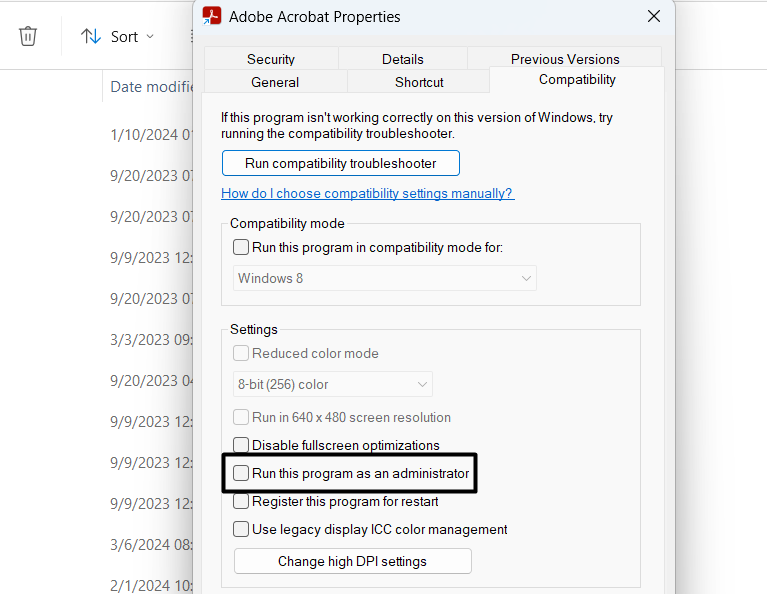Image resolution: width=767 pixels, height=594 pixels.
Task: Switch to the Shortcut tab
Action: (x=419, y=82)
